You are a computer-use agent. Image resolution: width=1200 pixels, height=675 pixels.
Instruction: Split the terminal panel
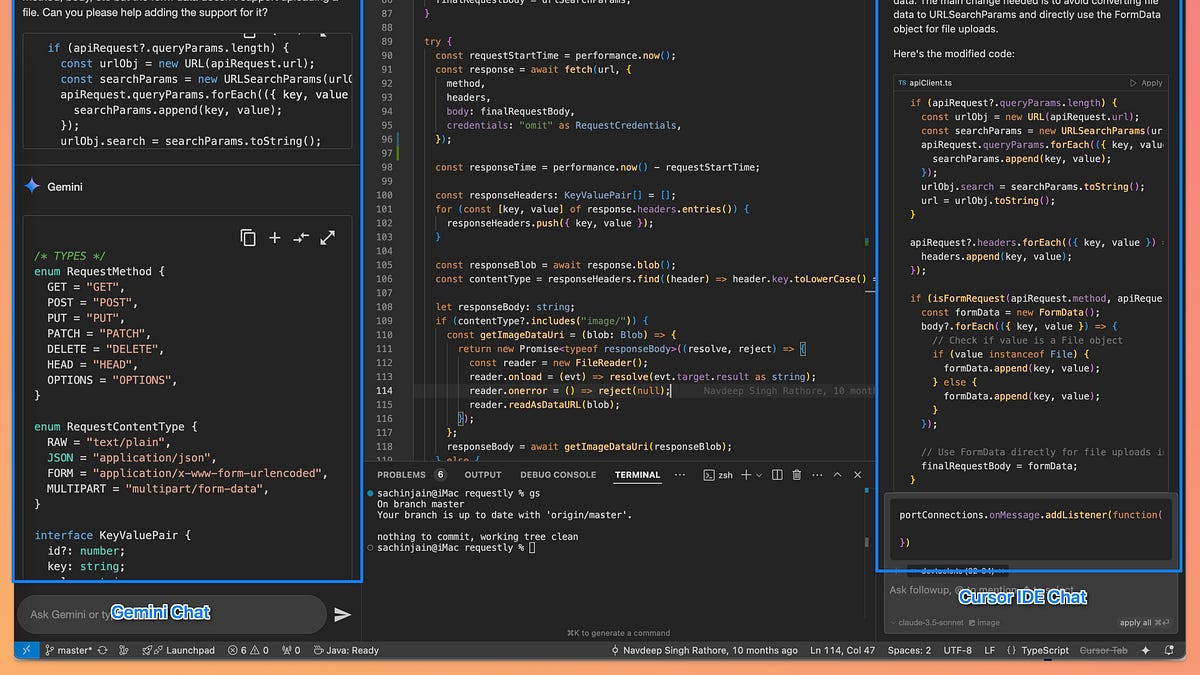tap(776, 475)
